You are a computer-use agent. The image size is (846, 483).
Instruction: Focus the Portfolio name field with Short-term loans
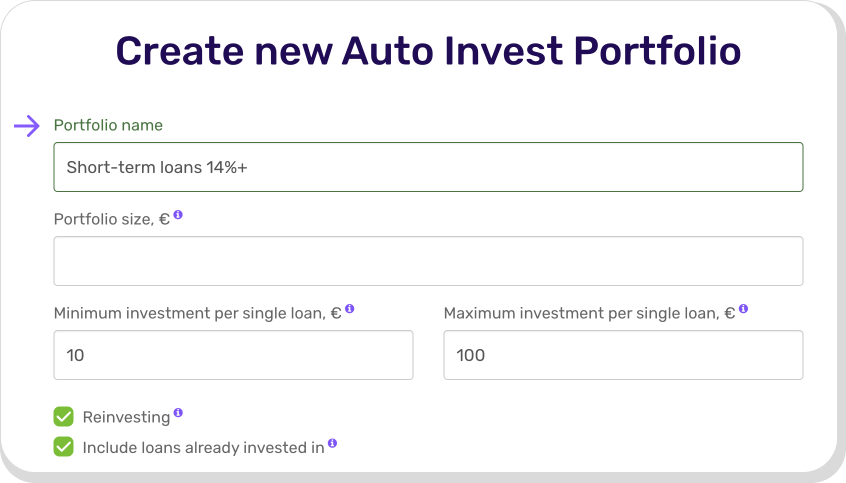428,167
